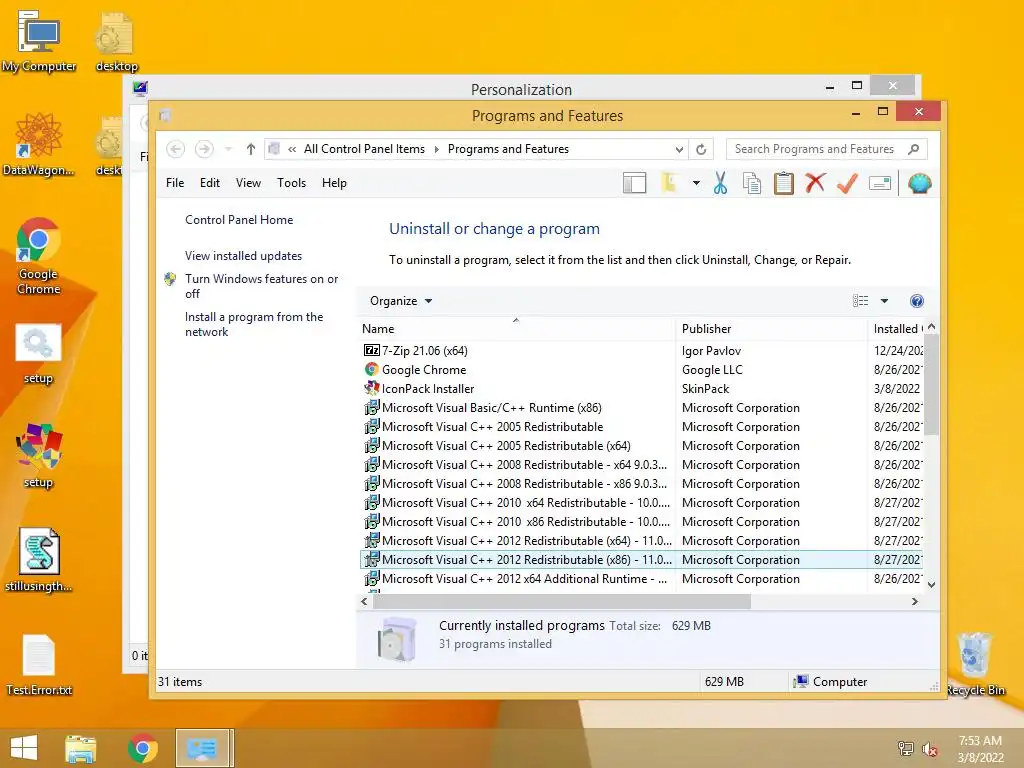Click the vertical scrollbar down arrow

point(932,584)
